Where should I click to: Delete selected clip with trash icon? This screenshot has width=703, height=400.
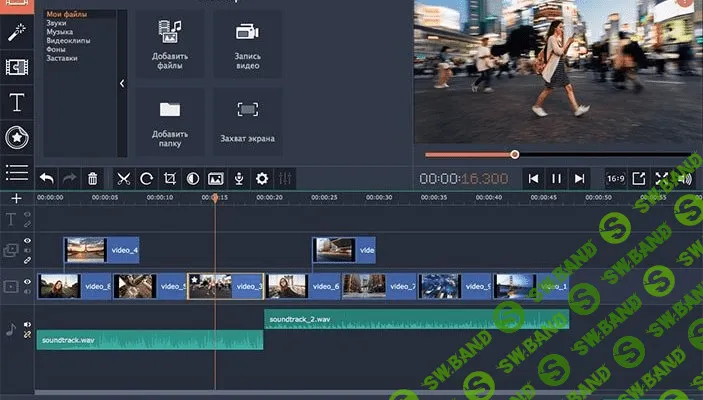click(92, 178)
